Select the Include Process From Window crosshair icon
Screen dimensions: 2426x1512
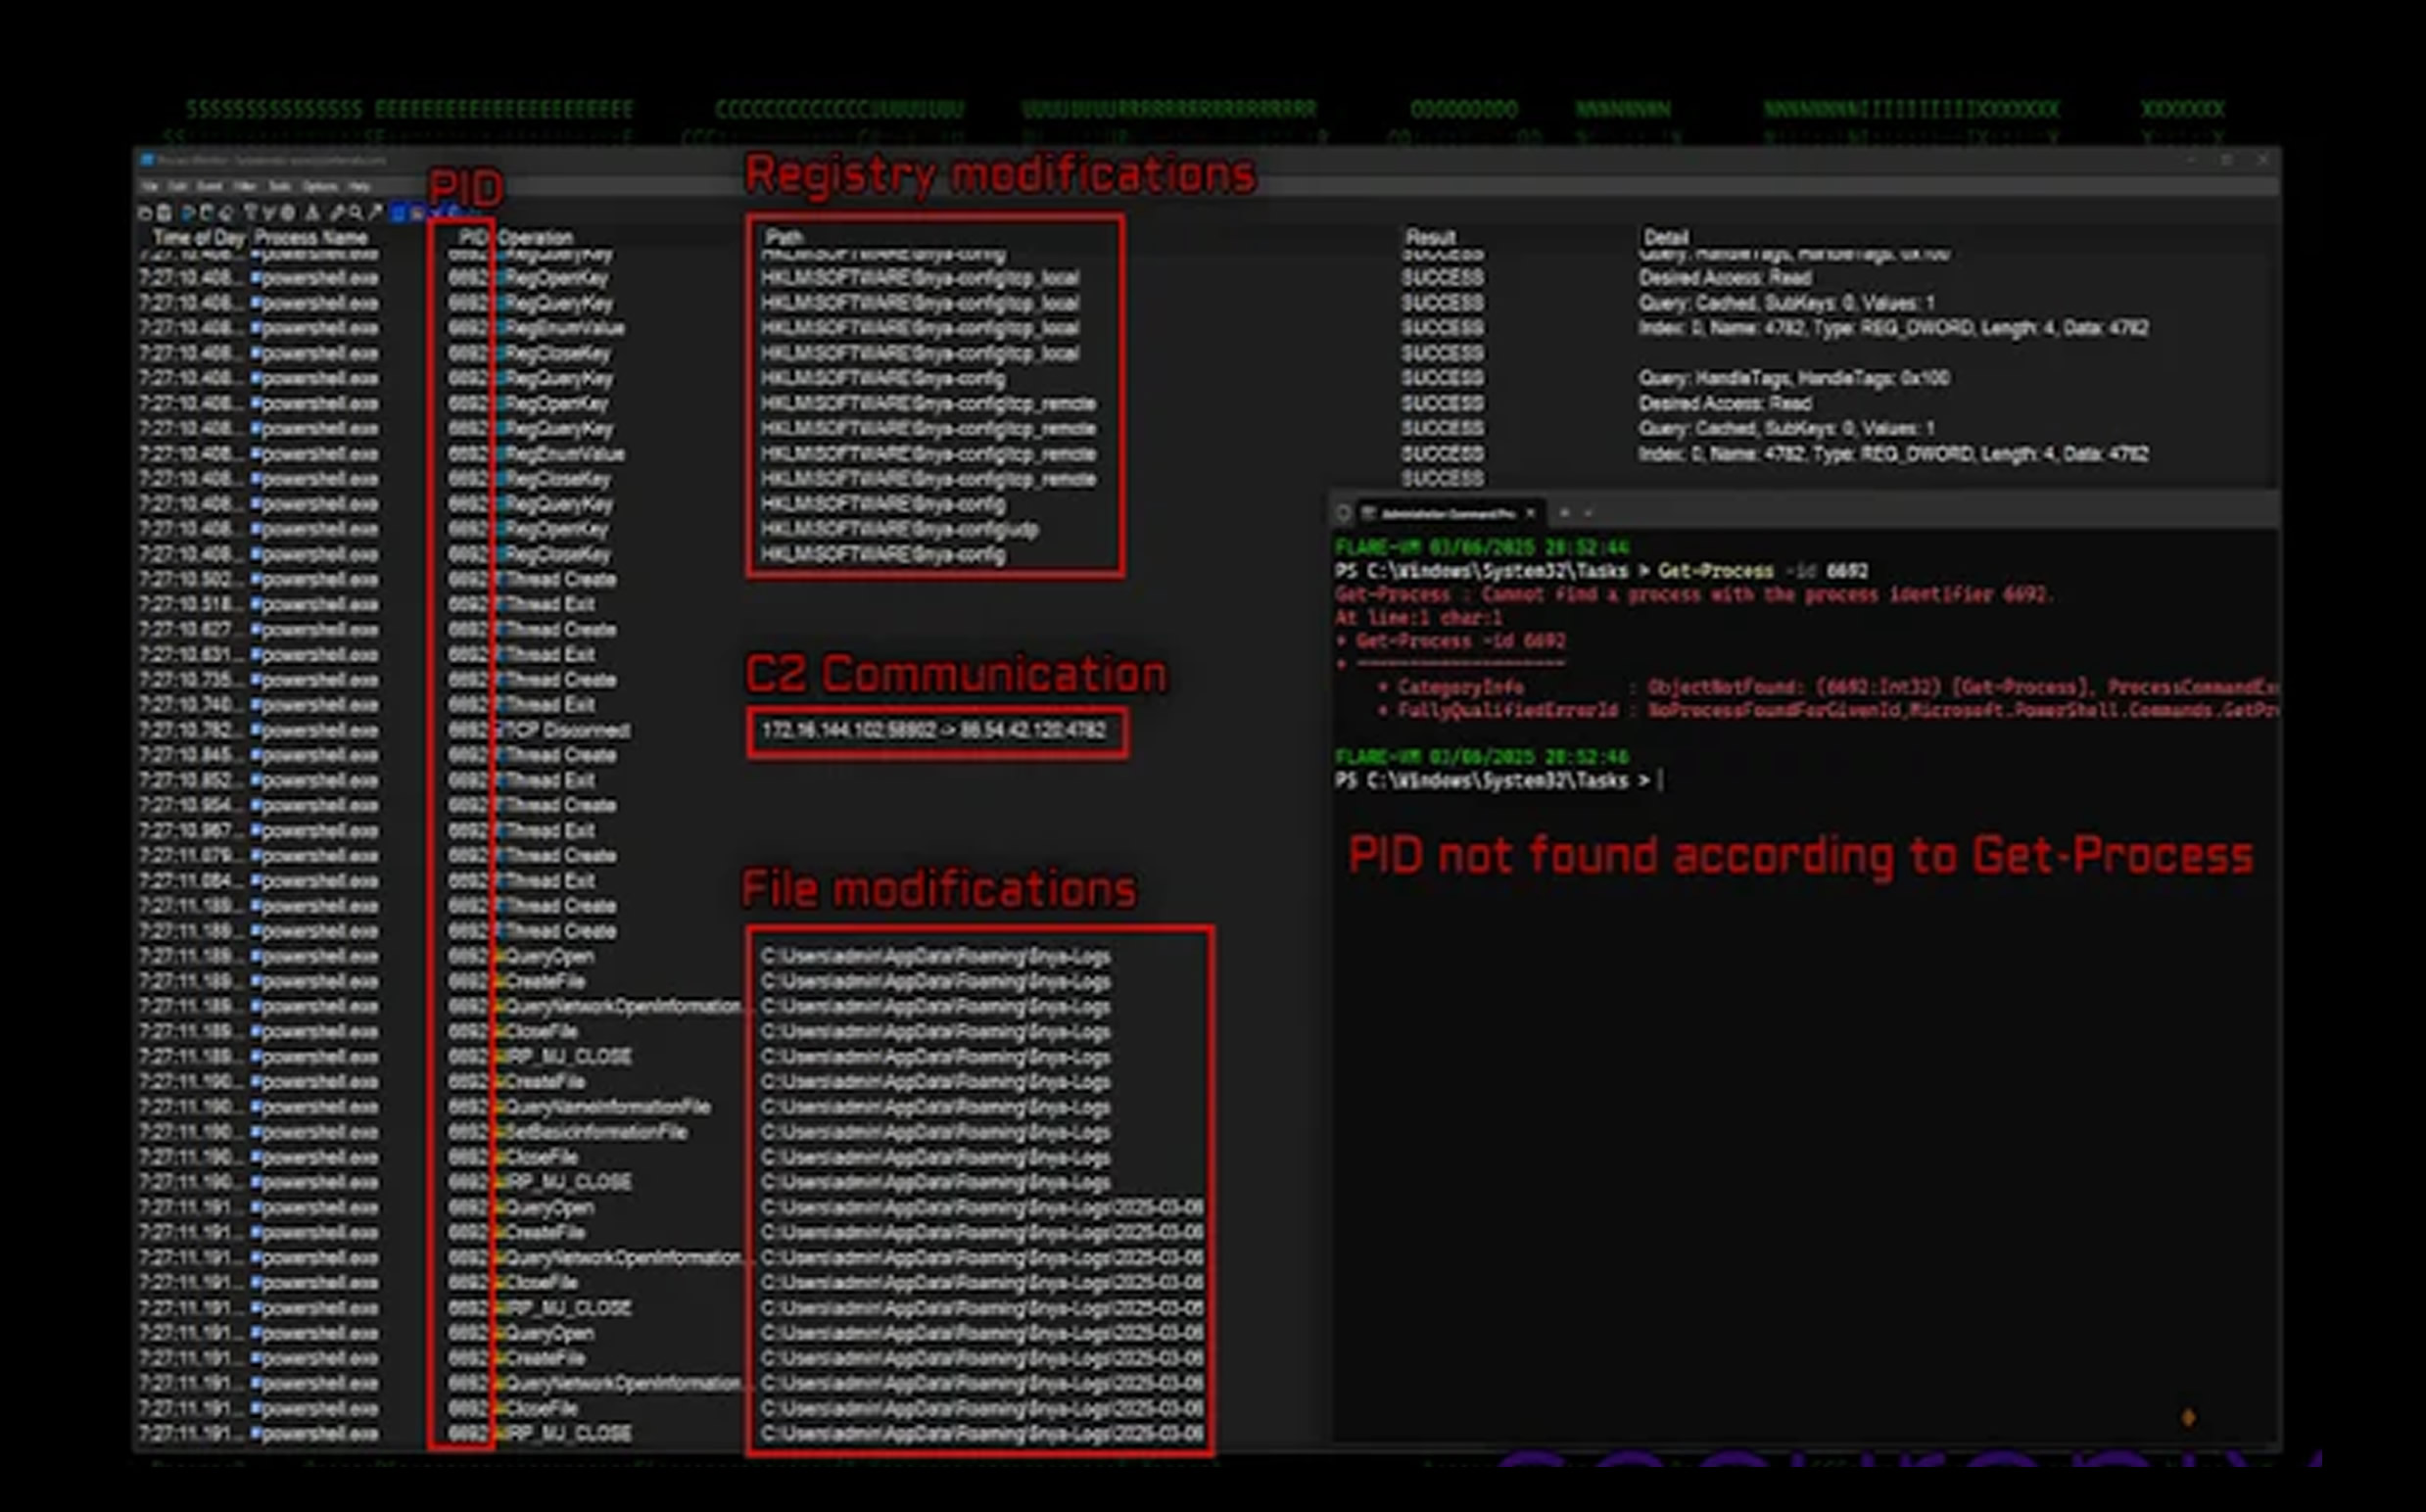287,212
